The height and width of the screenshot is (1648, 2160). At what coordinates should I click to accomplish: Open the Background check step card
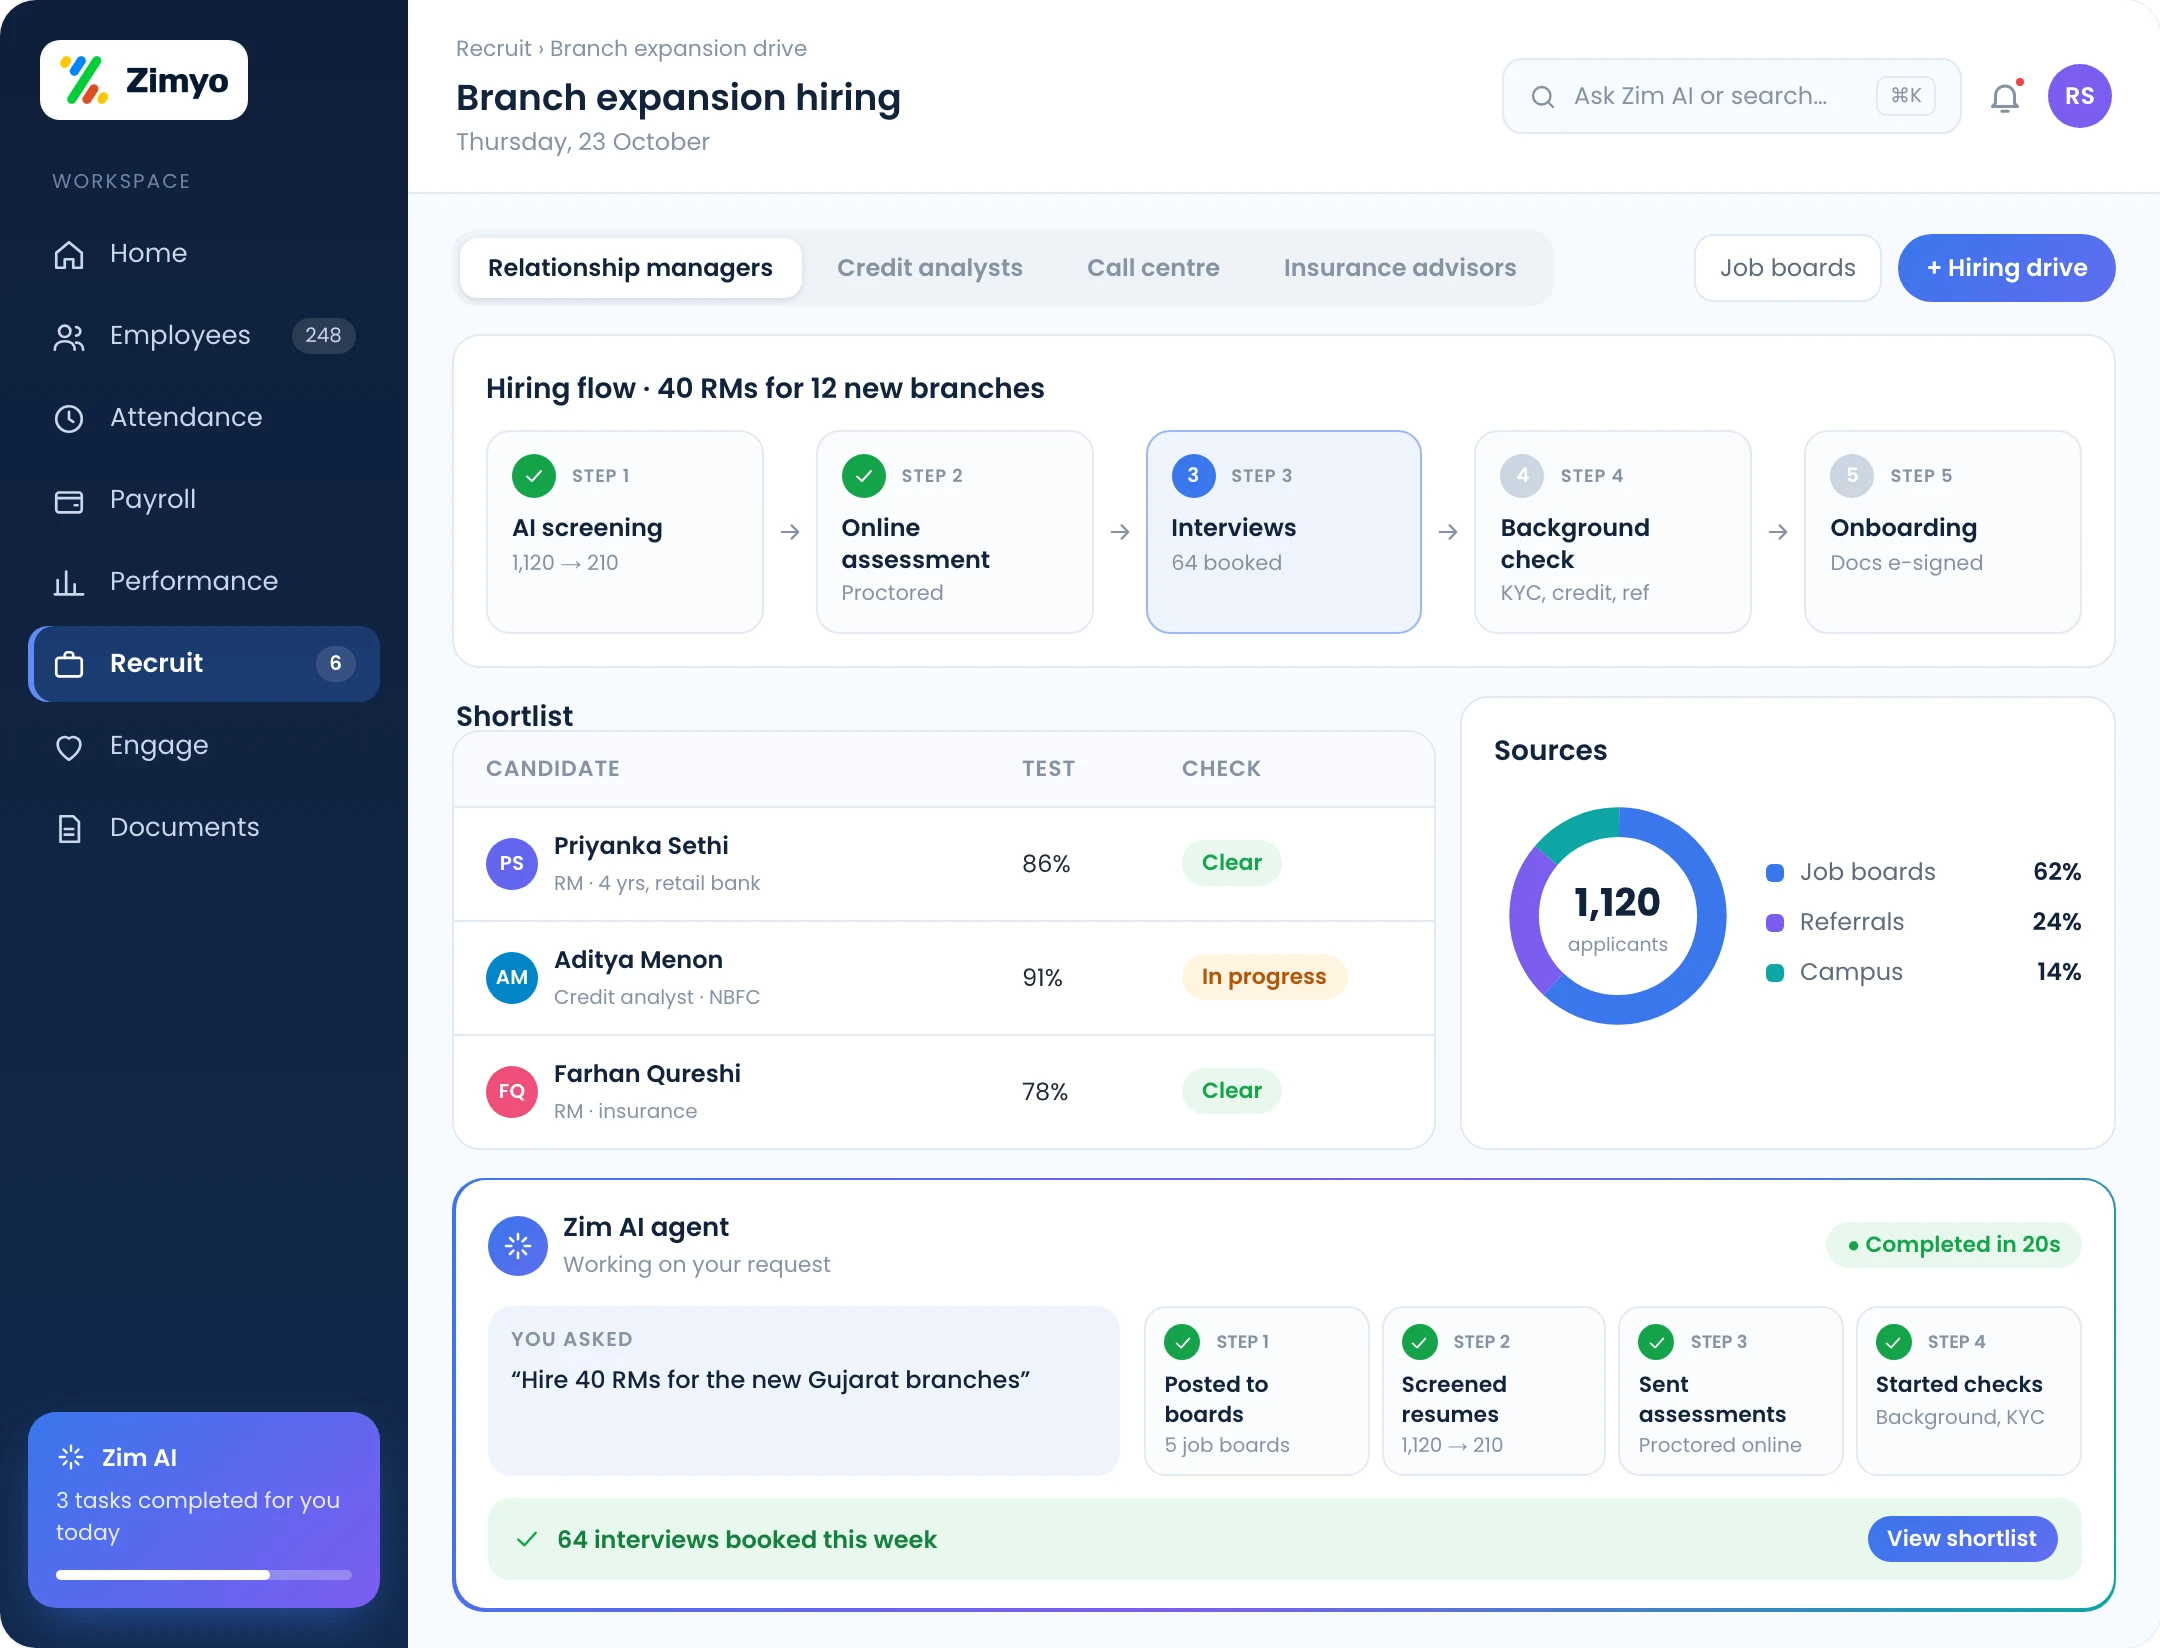pos(1612,532)
